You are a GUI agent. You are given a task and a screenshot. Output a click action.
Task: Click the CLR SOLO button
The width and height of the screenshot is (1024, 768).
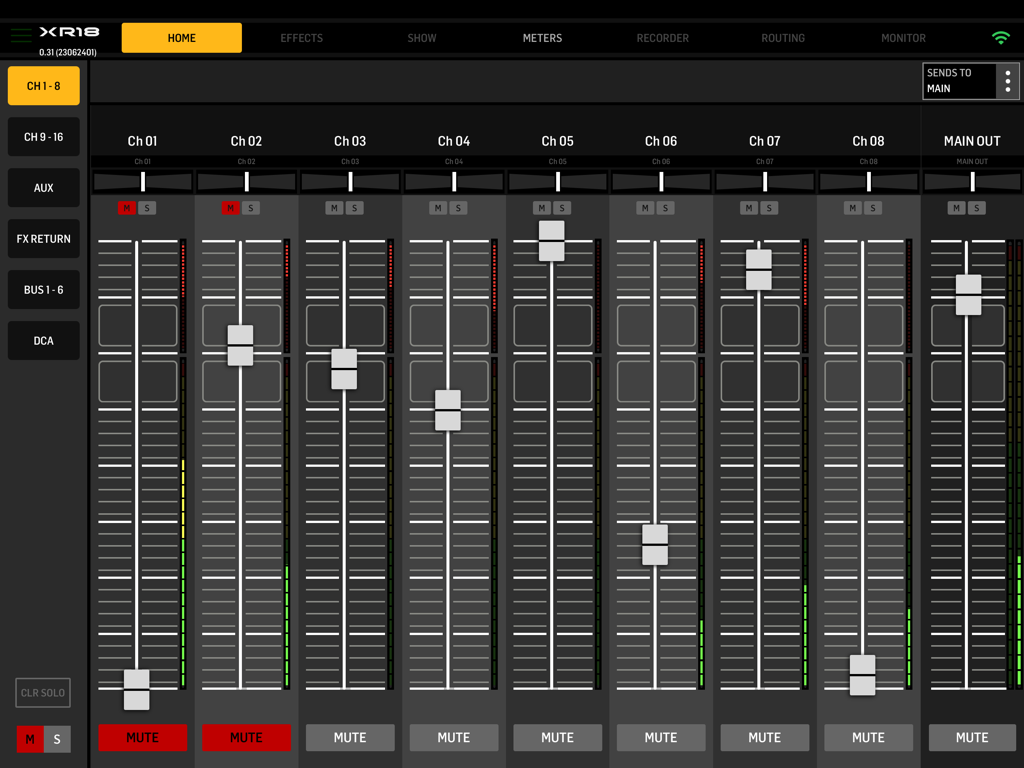coord(42,692)
